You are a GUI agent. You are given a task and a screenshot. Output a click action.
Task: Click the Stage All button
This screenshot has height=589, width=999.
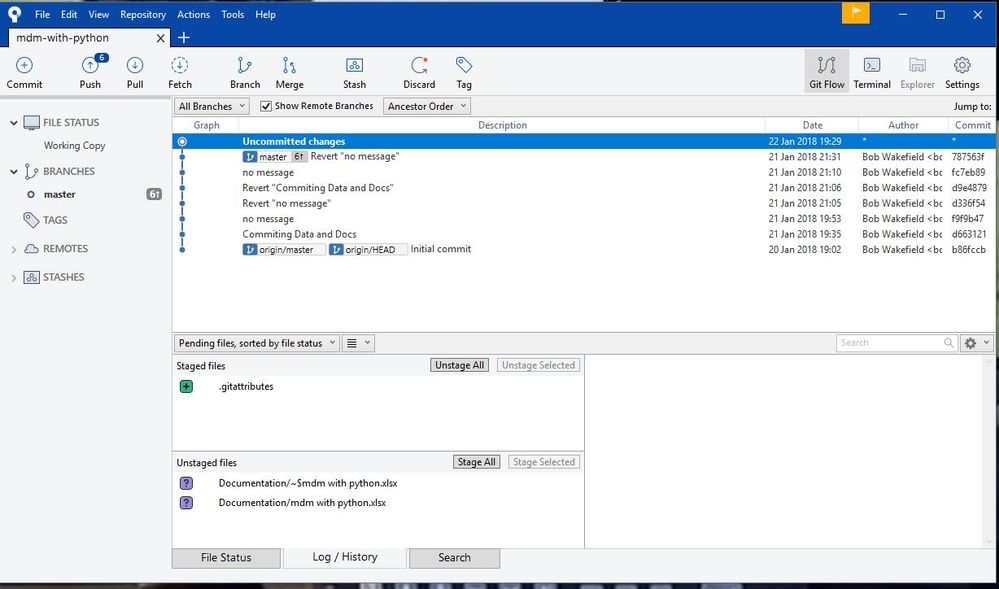tap(477, 462)
